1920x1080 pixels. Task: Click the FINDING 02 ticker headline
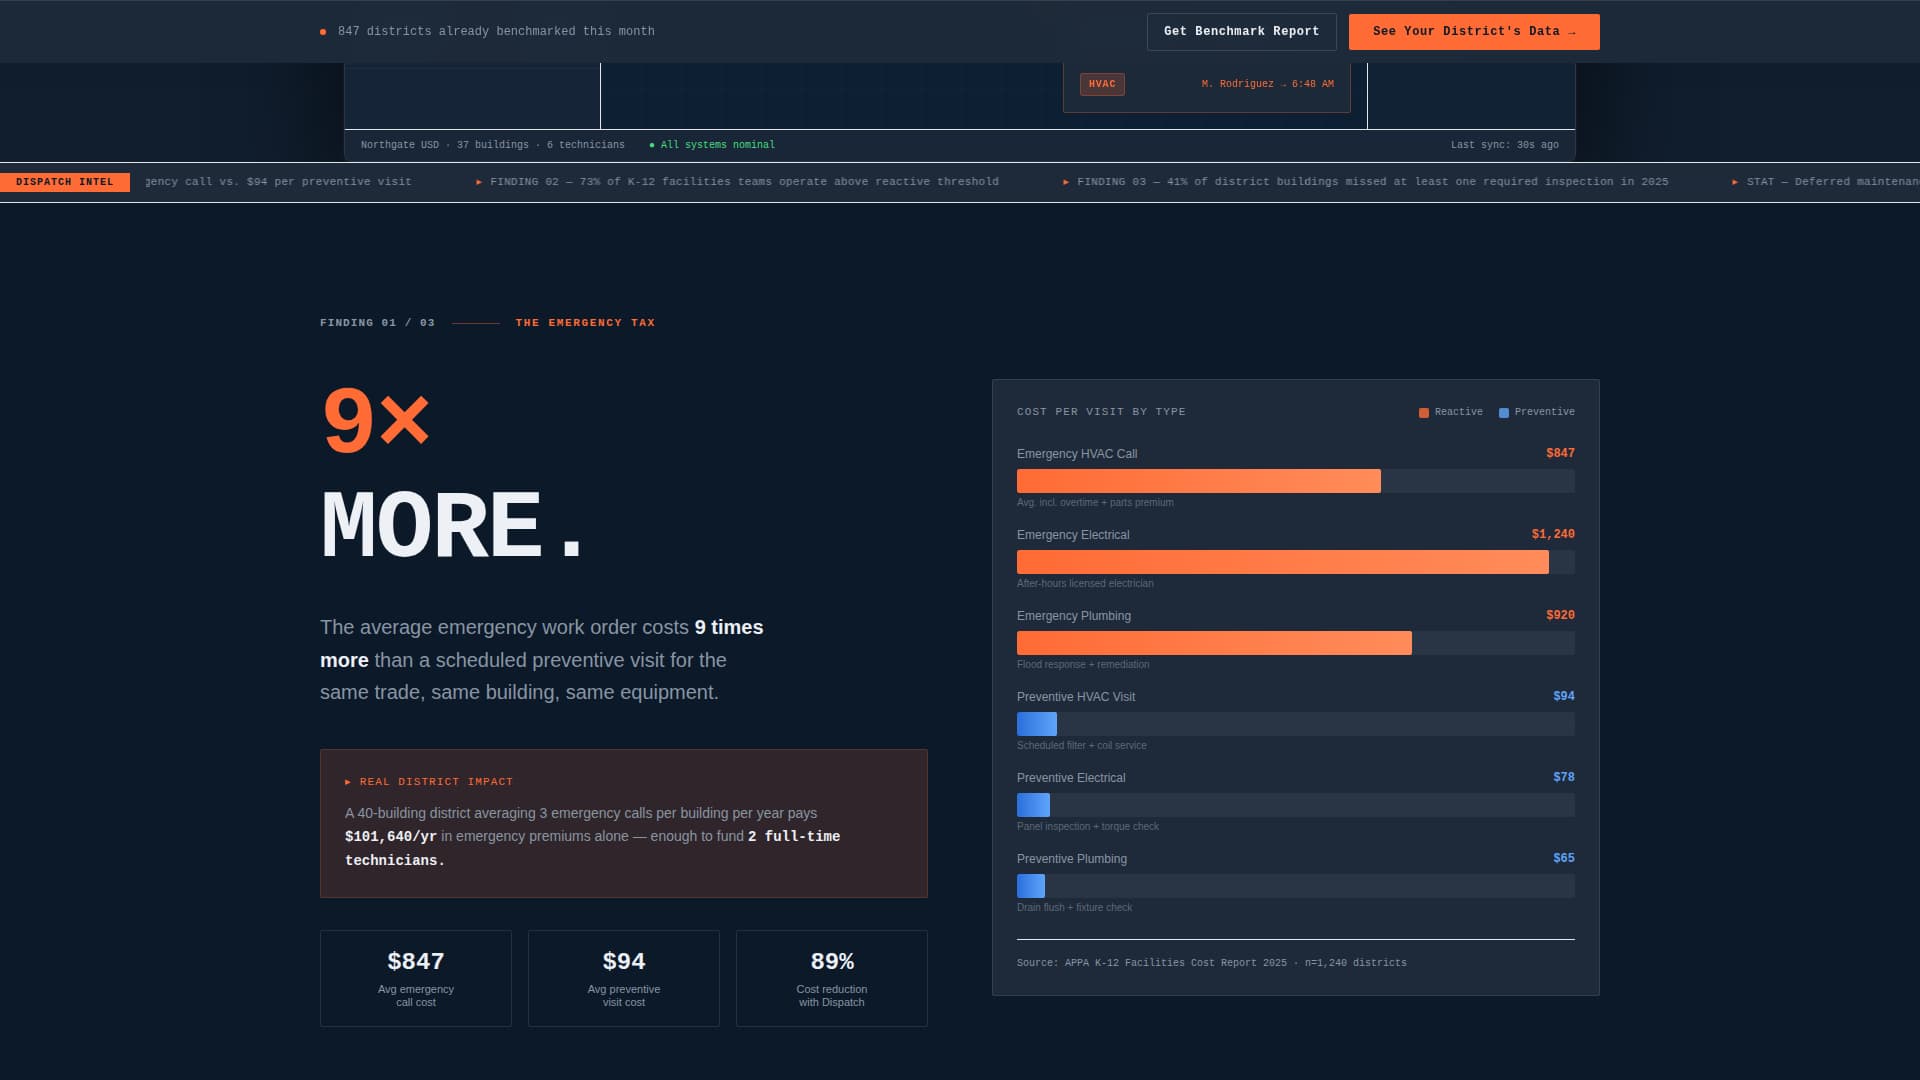click(744, 182)
